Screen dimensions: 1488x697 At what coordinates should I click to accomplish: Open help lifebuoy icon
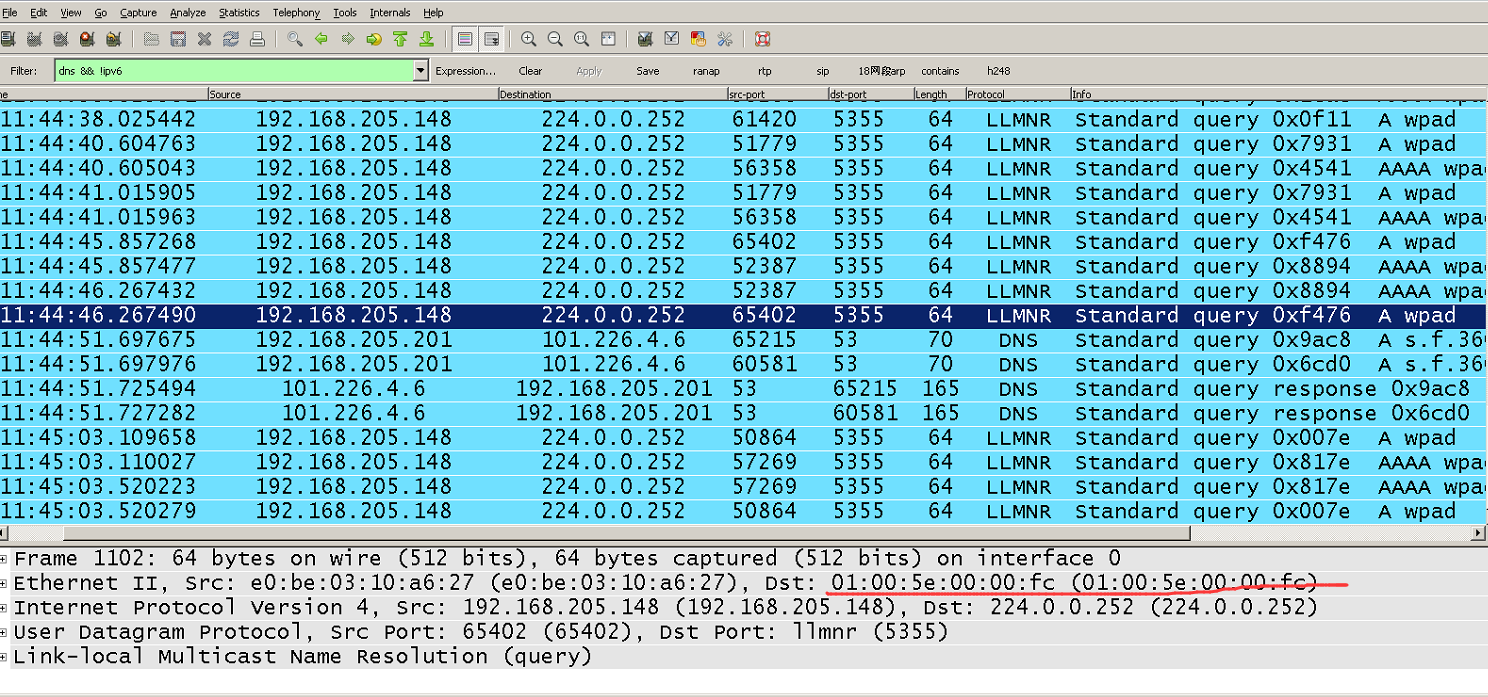[762, 39]
